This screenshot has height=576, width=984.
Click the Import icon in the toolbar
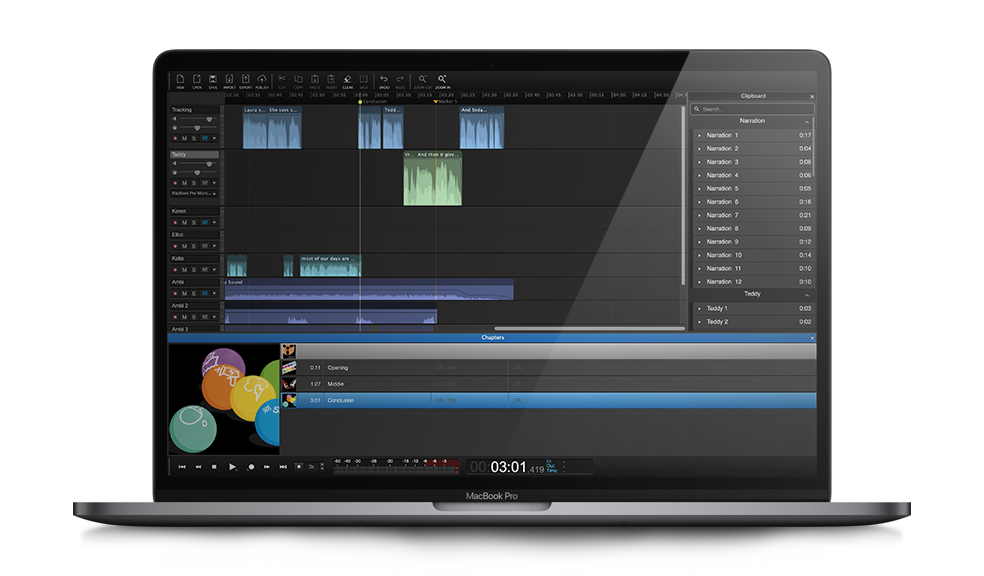click(x=229, y=80)
